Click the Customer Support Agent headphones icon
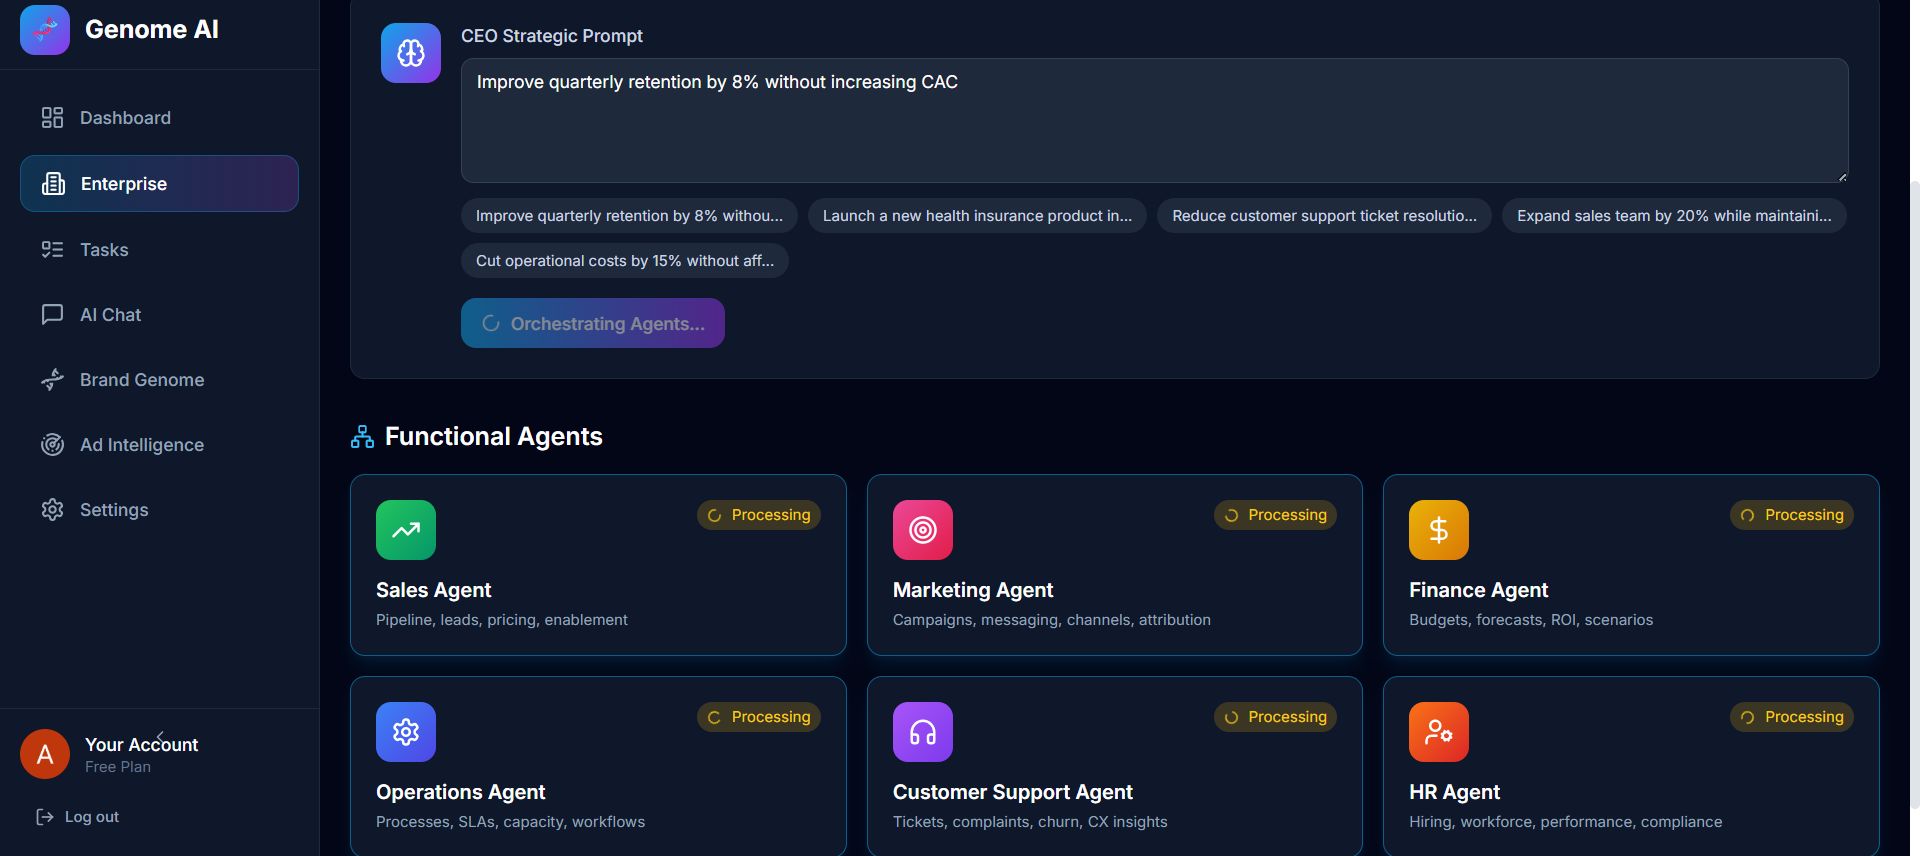 (923, 732)
